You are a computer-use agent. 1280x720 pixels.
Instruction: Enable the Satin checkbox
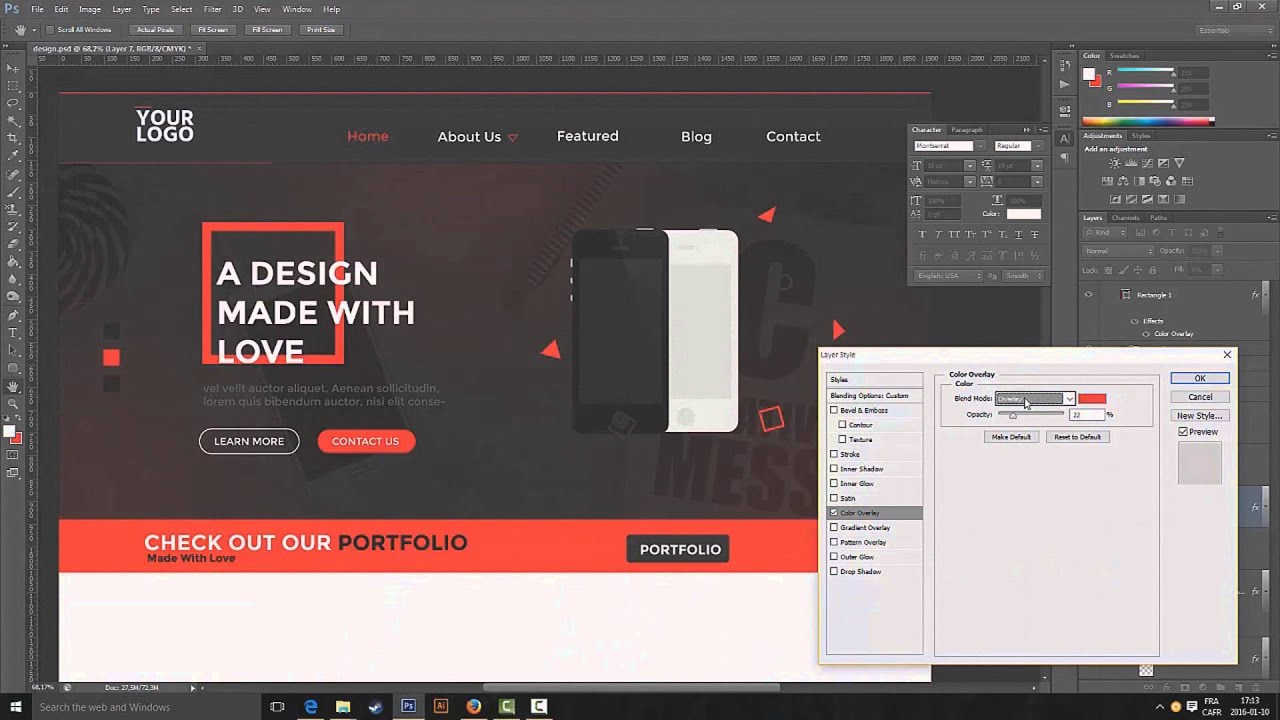tap(834, 498)
